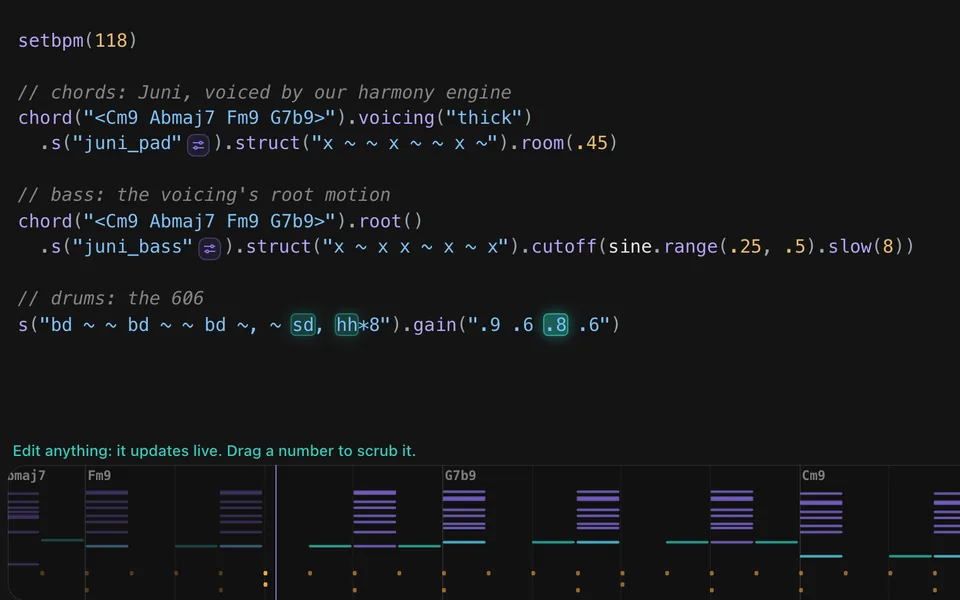Click the bass struct pattern string
The image size is (960, 600).
tap(418, 246)
